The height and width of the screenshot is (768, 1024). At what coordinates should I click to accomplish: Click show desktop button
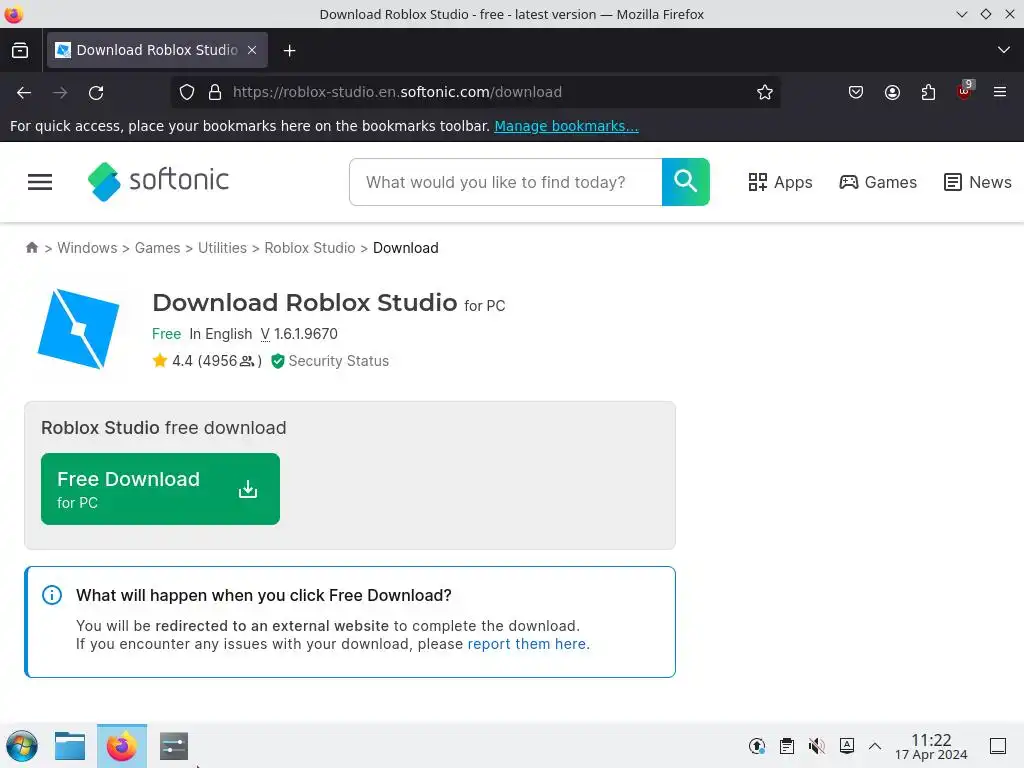click(998, 746)
